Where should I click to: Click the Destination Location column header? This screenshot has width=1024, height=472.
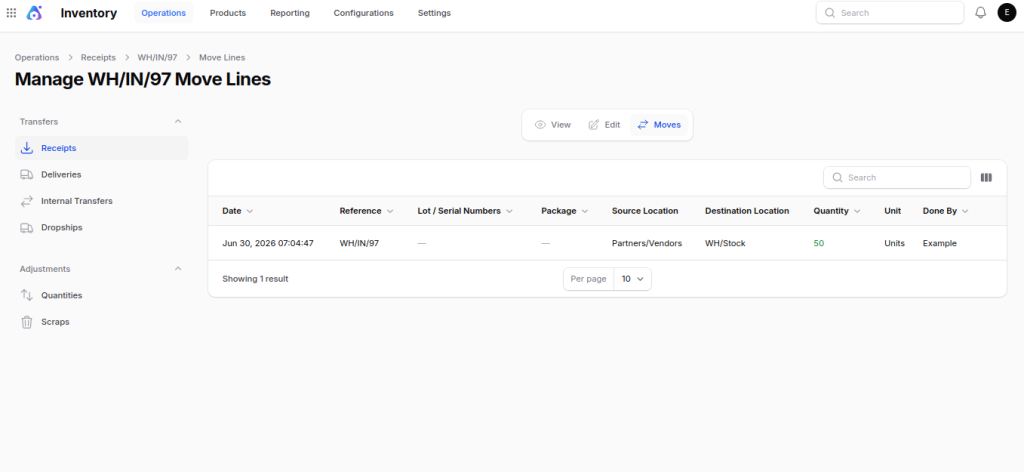point(747,211)
